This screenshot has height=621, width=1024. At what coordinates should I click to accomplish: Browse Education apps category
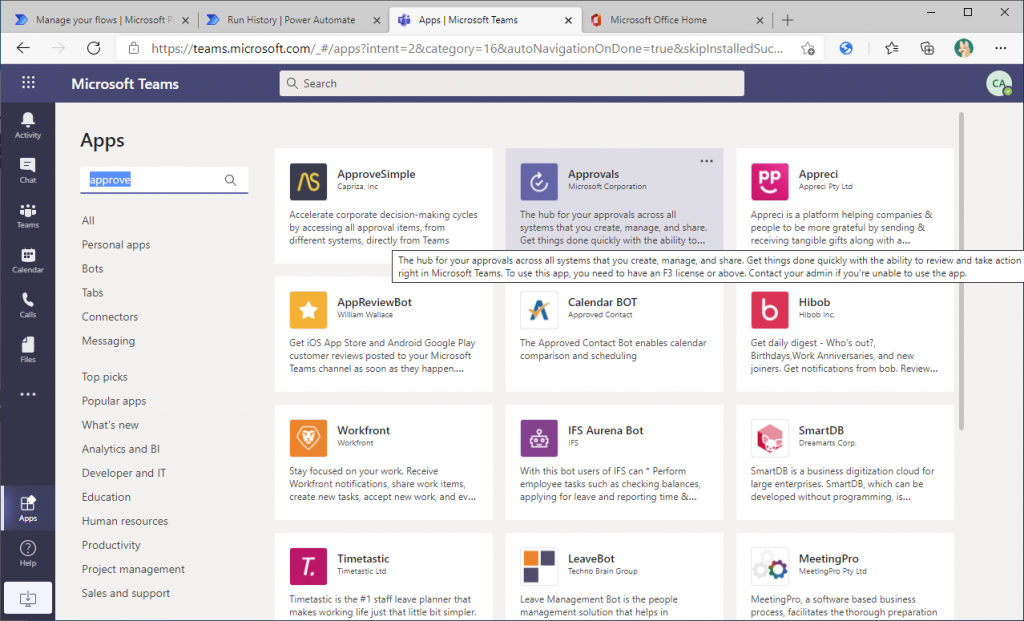[106, 498]
